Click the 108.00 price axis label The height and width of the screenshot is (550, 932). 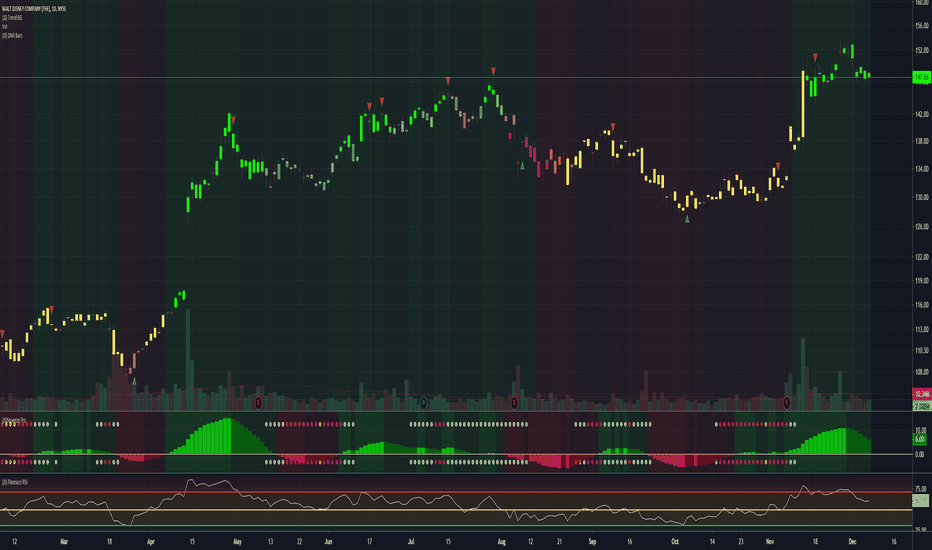pyautogui.click(x=922, y=372)
